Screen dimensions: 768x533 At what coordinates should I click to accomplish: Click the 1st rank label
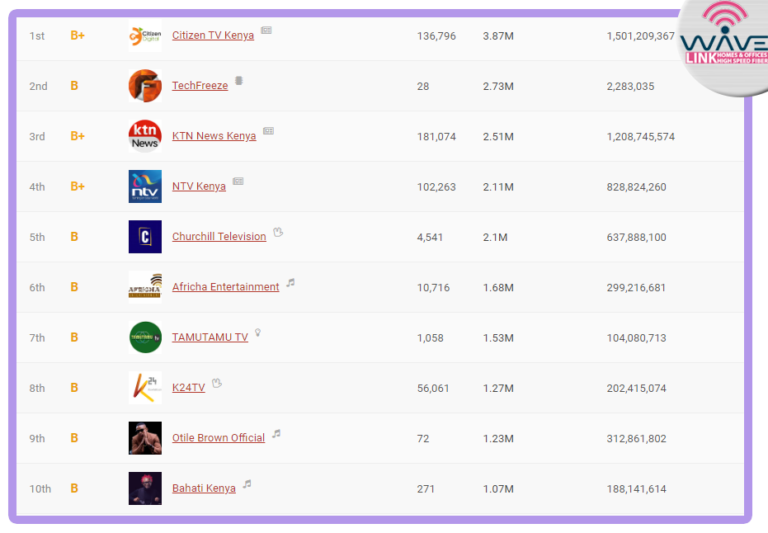tap(37, 36)
